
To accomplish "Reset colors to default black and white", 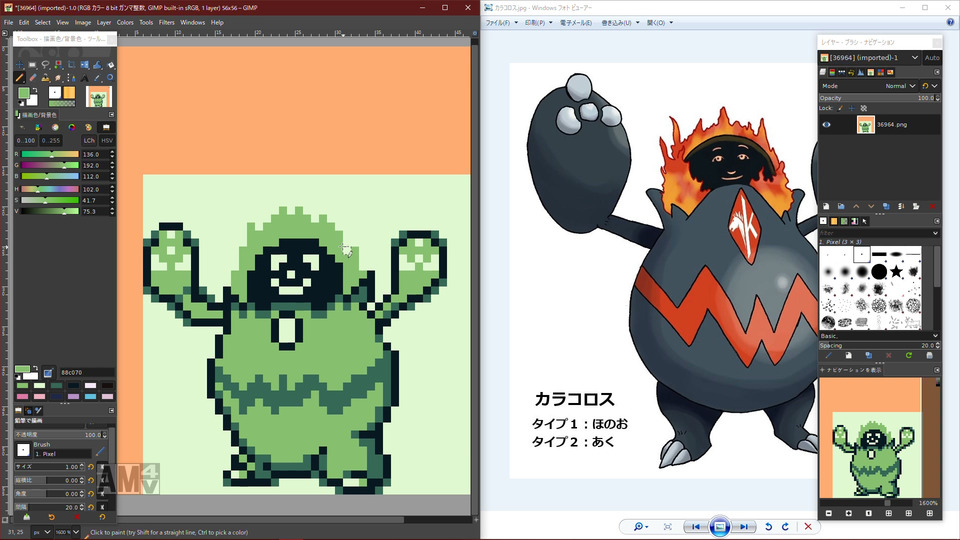I will 21,103.
